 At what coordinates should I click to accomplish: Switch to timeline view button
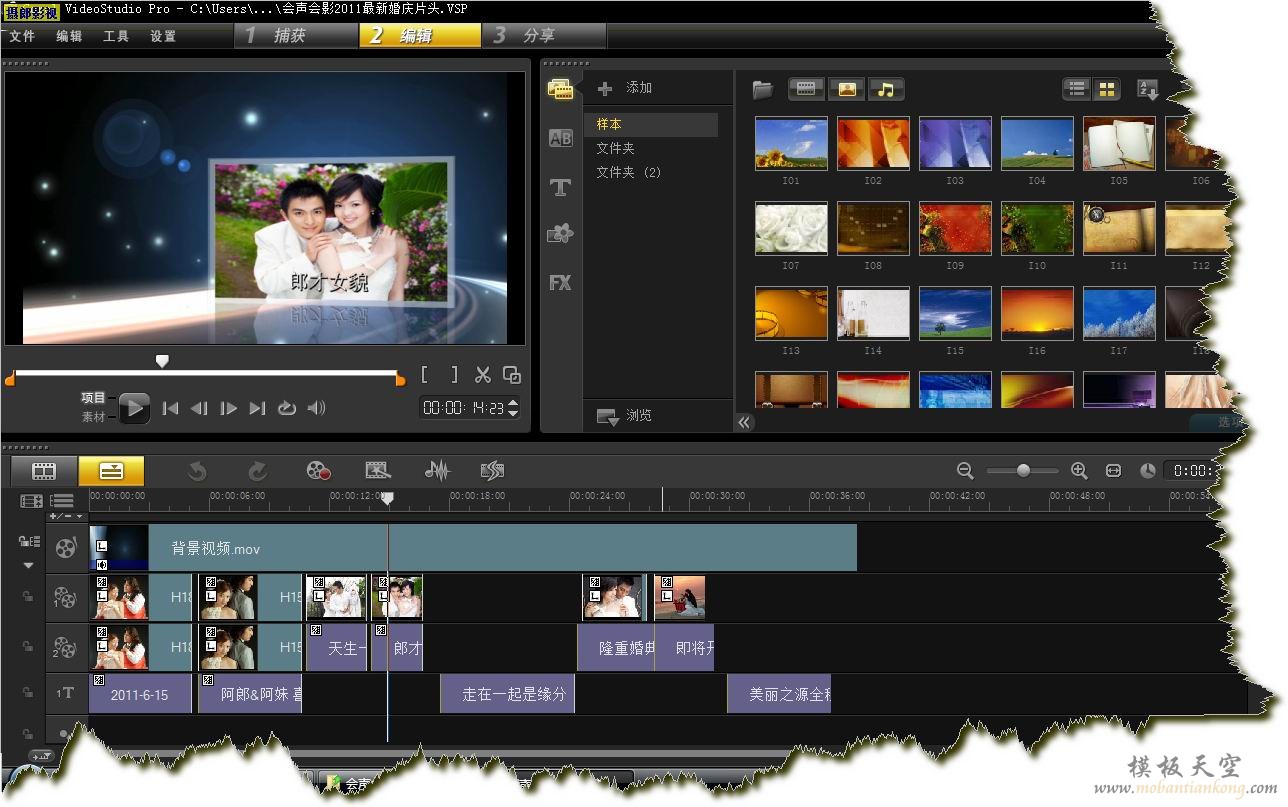pyautogui.click(x=111, y=471)
